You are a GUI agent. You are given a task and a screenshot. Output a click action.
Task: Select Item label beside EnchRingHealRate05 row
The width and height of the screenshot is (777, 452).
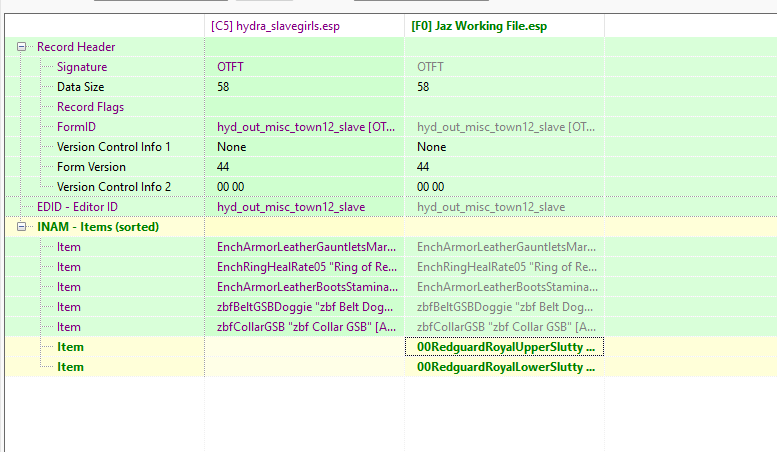tap(68, 267)
